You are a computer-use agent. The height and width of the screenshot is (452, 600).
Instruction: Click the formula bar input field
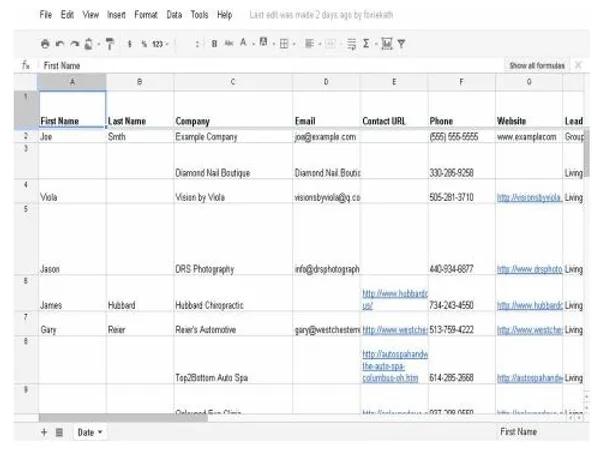point(270,65)
